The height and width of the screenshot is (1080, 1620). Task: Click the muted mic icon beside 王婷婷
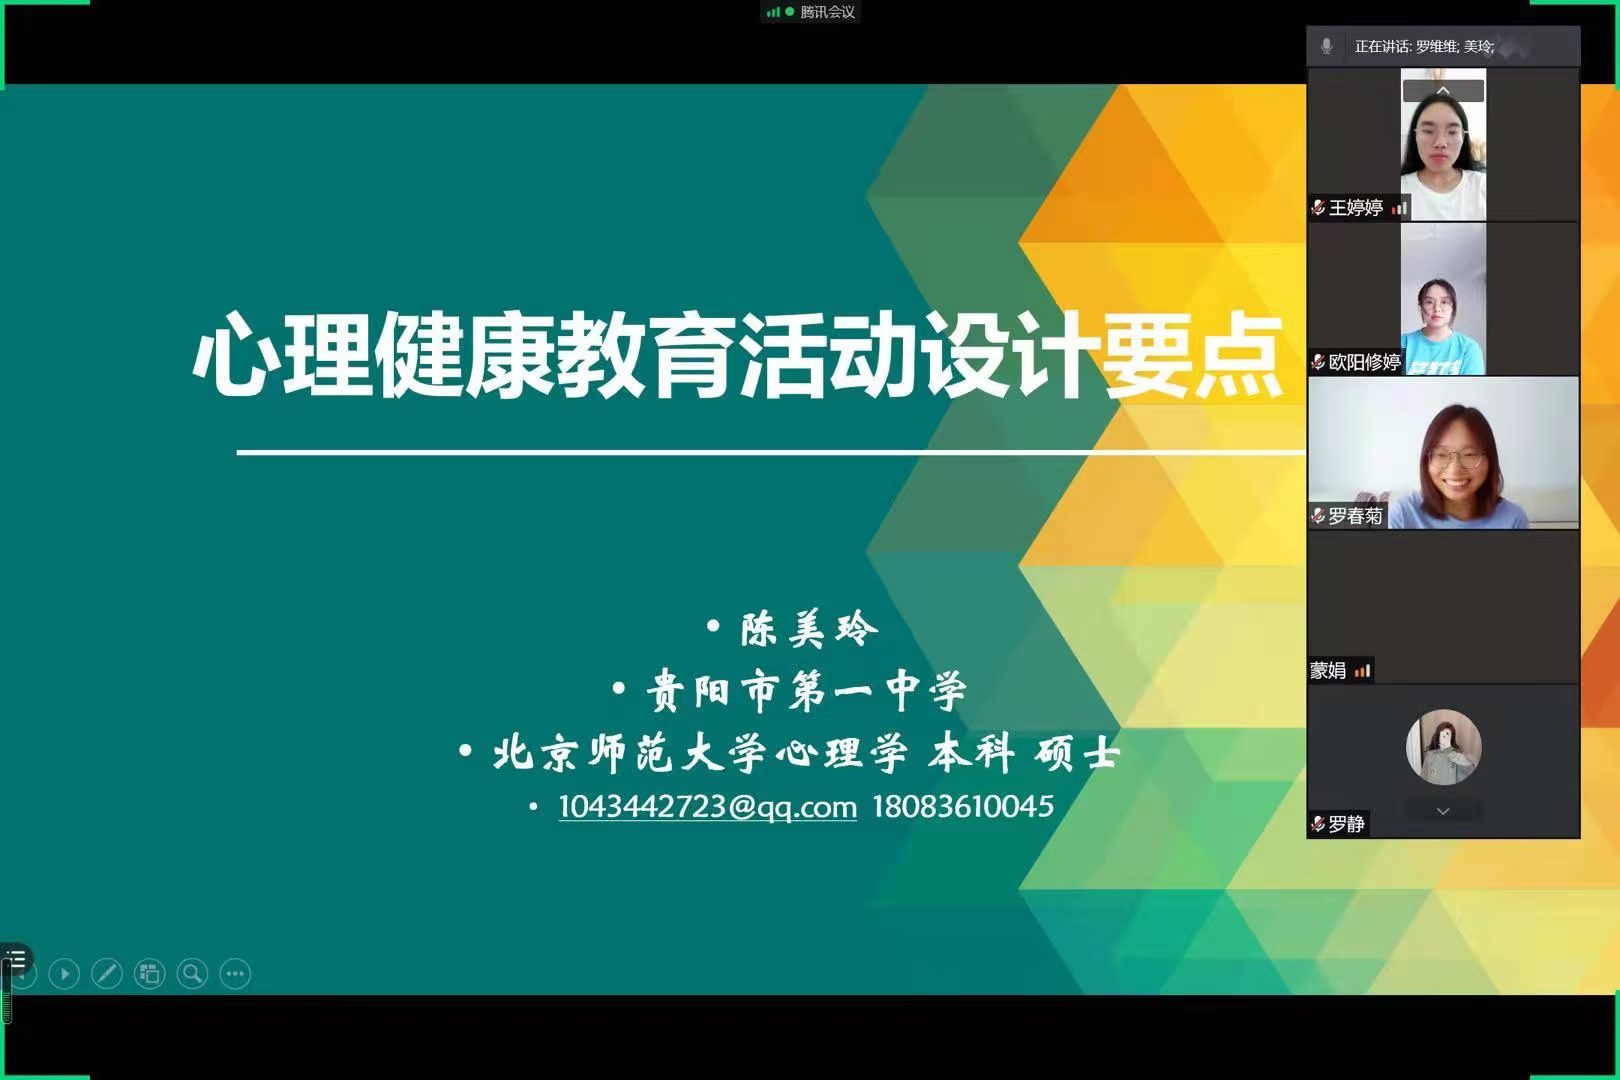click(x=1318, y=208)
